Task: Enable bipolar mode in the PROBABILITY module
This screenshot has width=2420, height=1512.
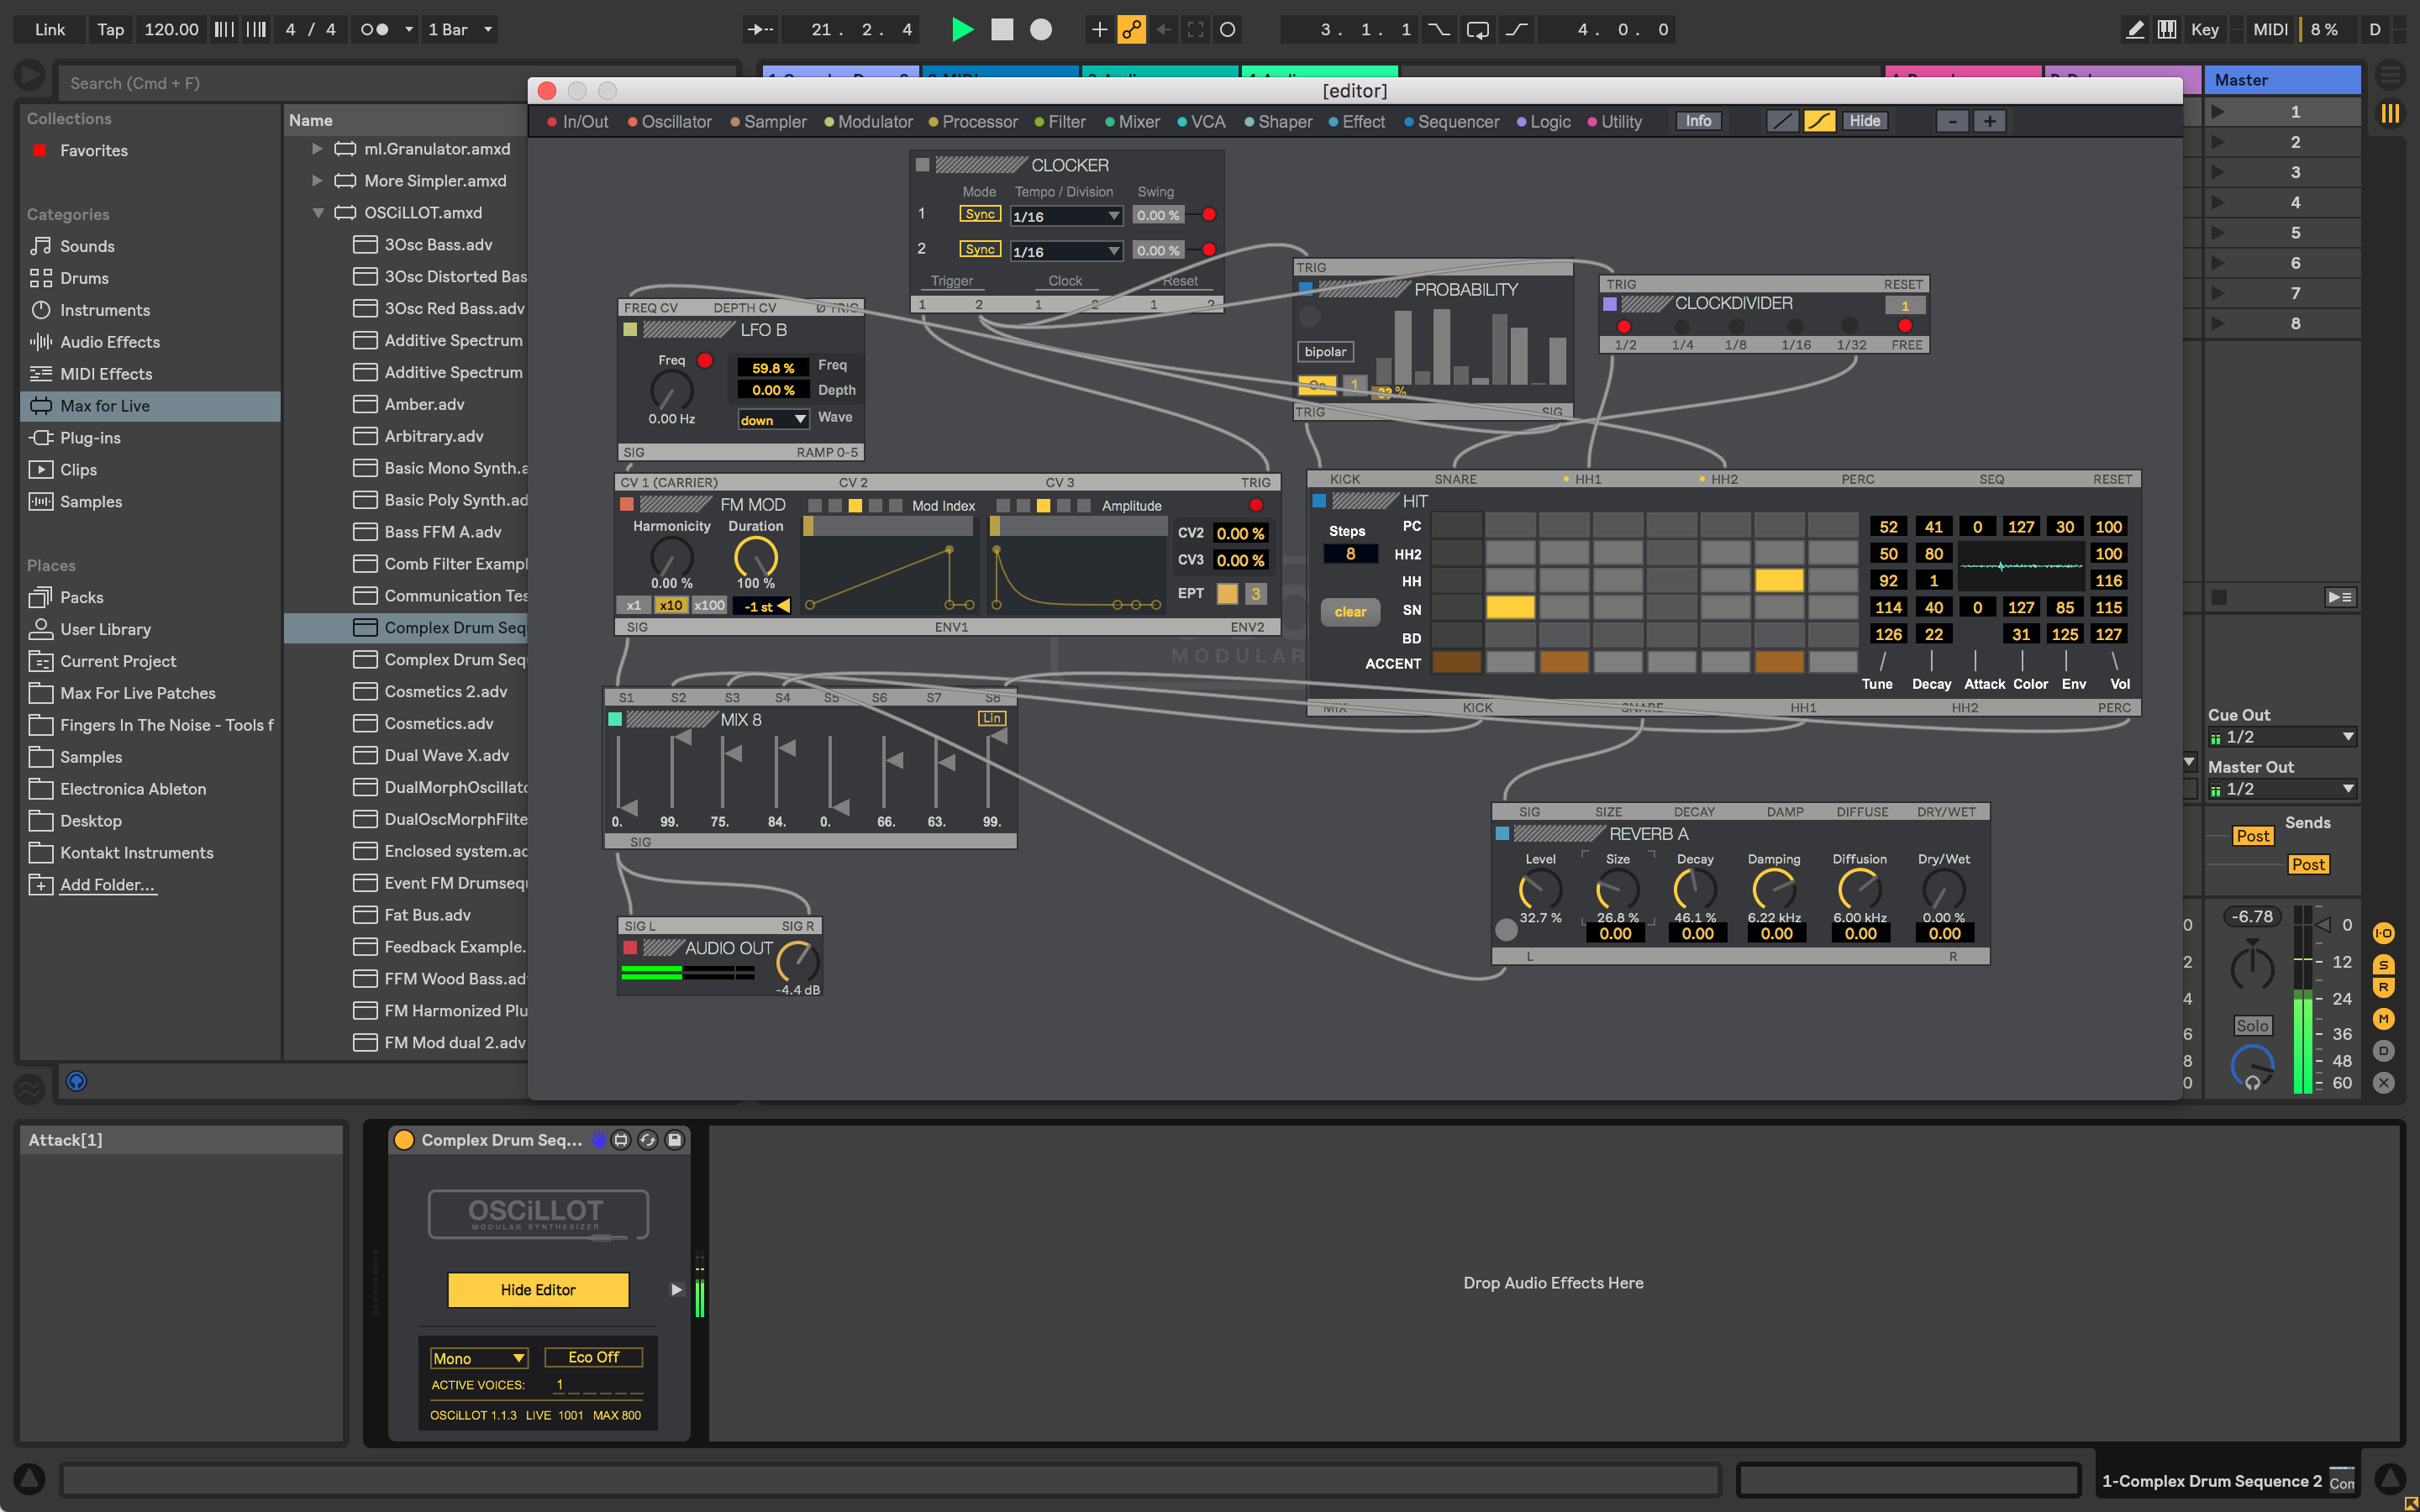Action: pyautogui.click(x=1325, y=351)
